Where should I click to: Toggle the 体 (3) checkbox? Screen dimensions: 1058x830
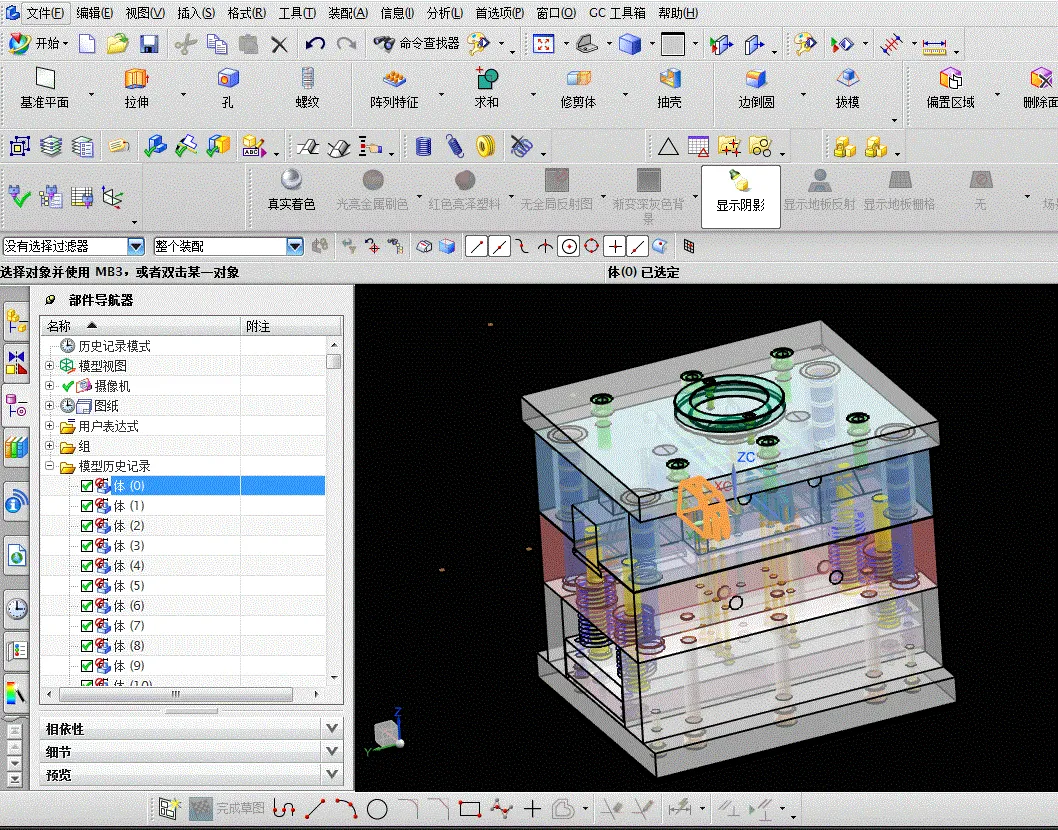point(87,546)
